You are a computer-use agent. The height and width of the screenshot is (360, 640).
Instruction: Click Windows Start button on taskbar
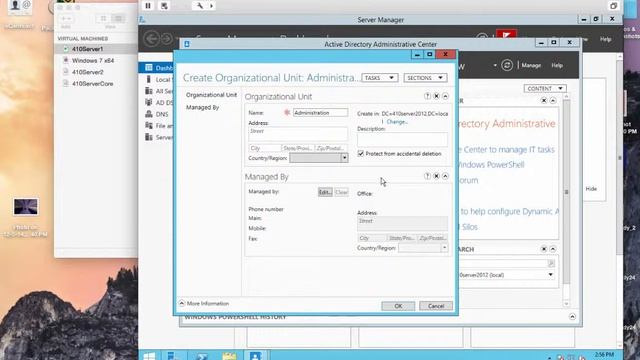pos(149,356)
